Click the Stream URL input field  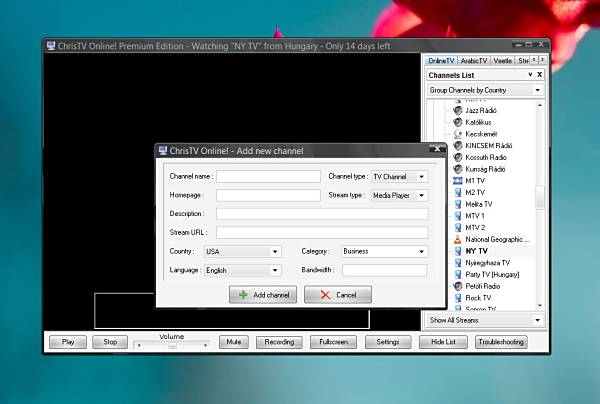[x=322, y=233]
